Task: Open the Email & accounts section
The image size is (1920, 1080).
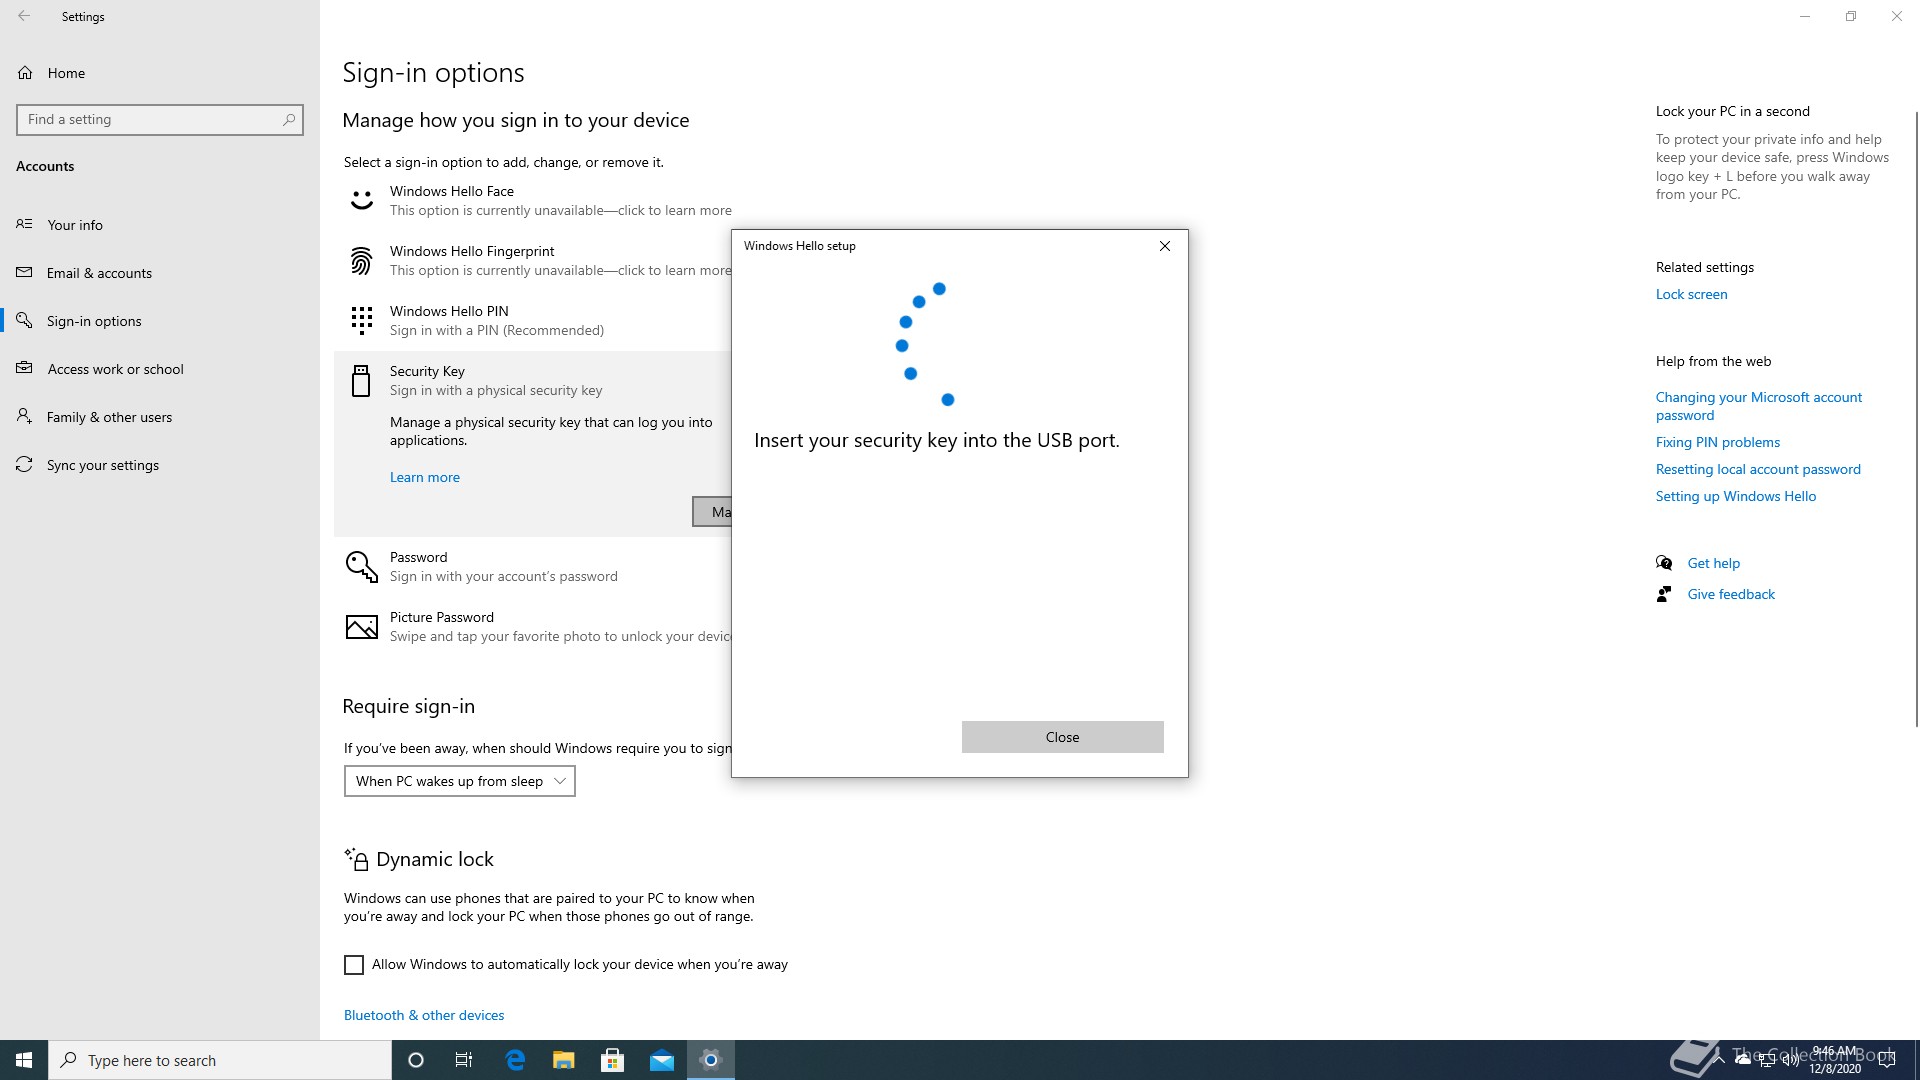Action: [x=99, y=273]
